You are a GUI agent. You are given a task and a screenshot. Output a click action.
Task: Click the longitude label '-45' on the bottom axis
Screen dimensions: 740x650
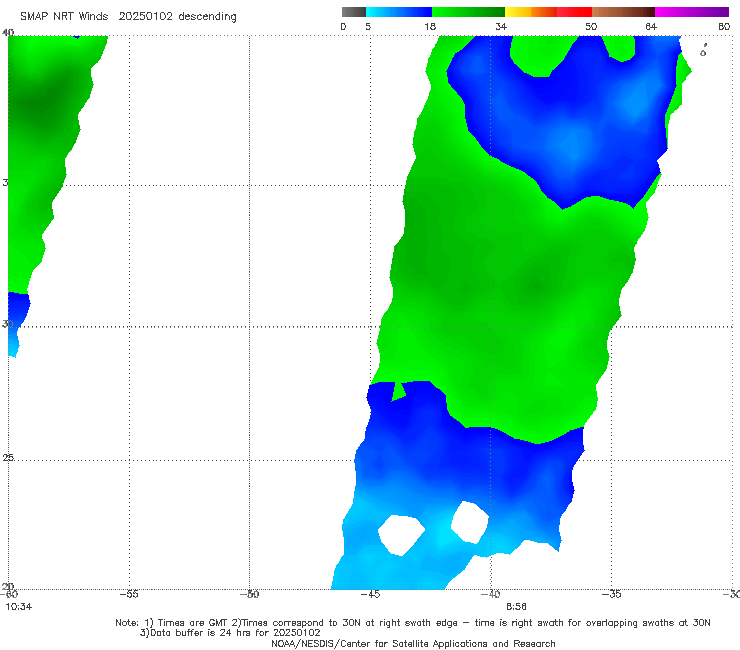point(370,594)
